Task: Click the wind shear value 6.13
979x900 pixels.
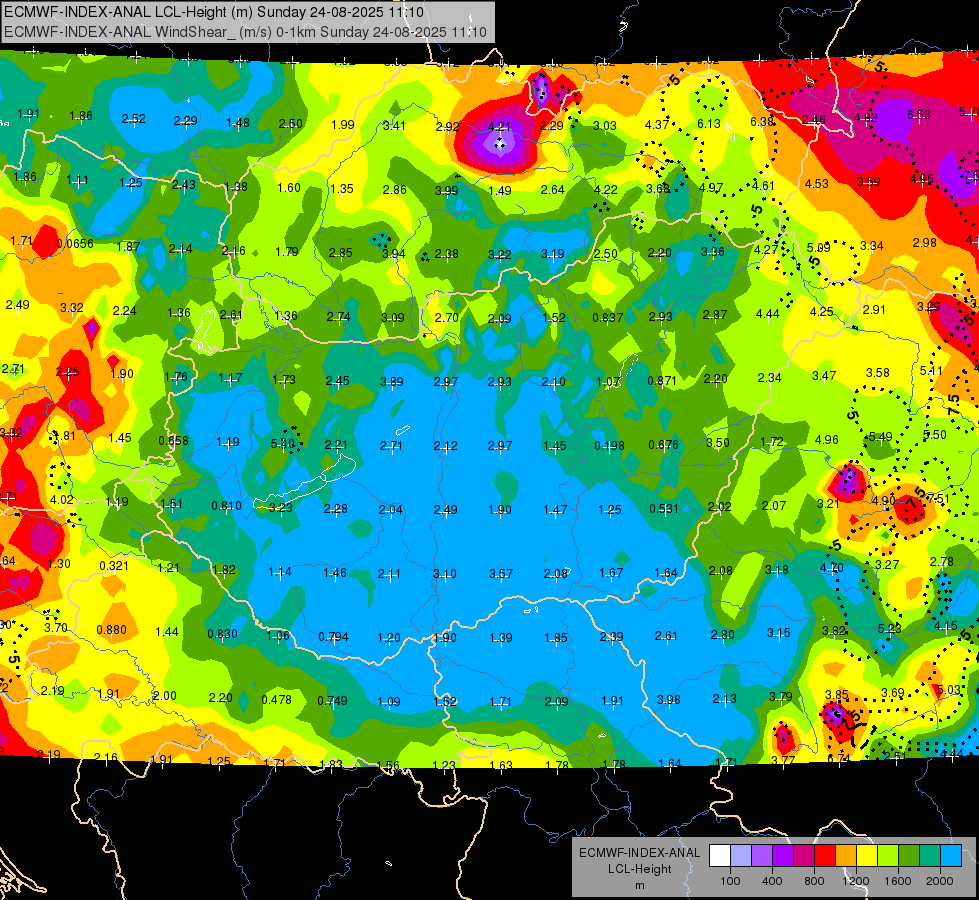Action: click(x=709, y=124)
